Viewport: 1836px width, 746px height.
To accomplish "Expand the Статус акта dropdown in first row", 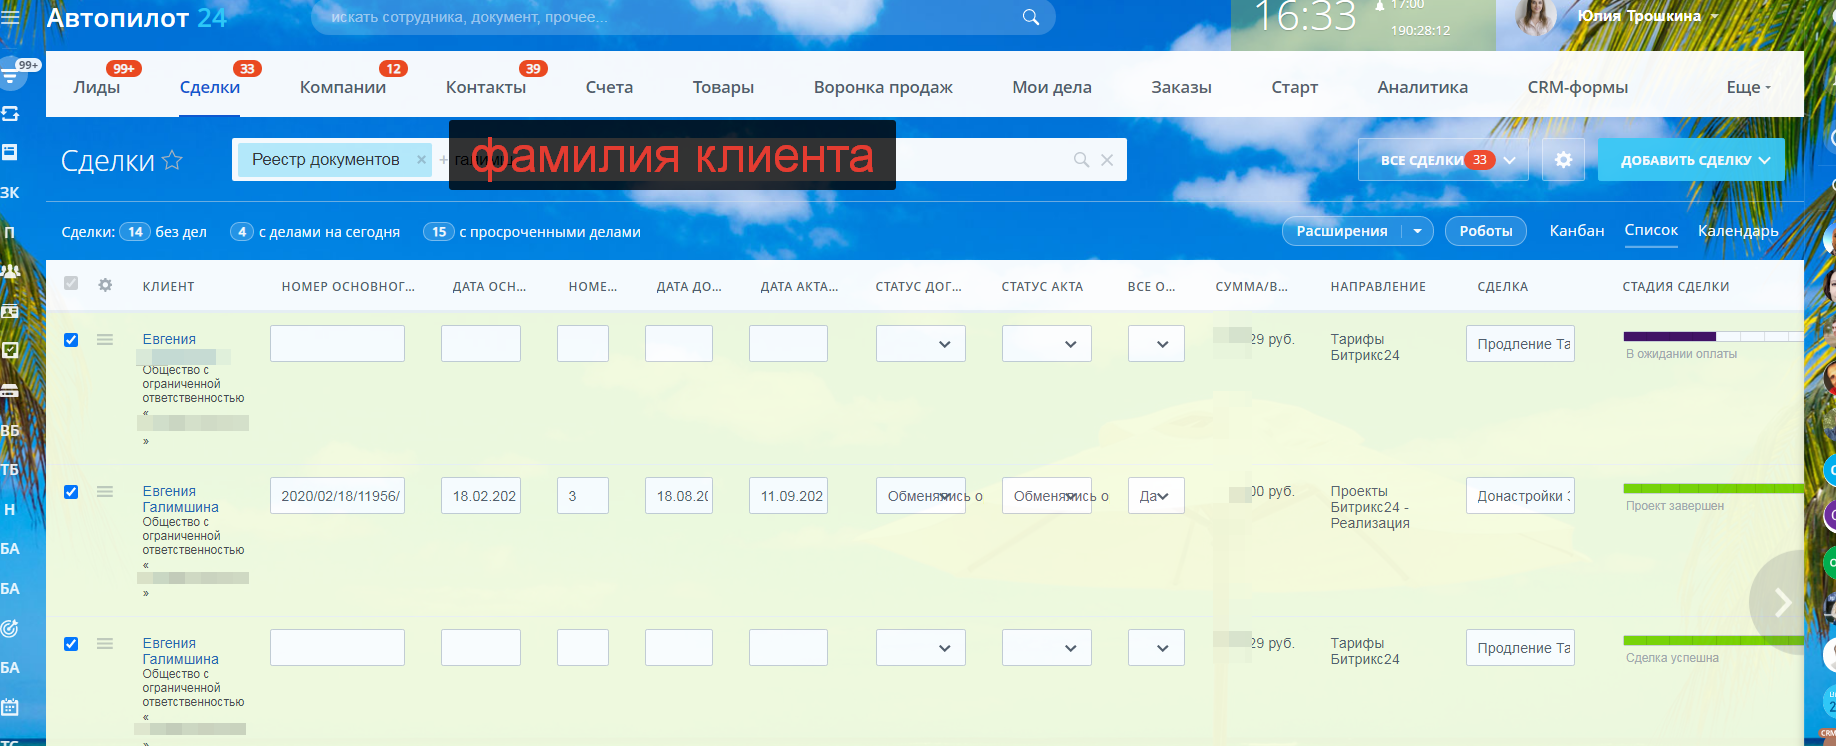I will pos(1046,344).
